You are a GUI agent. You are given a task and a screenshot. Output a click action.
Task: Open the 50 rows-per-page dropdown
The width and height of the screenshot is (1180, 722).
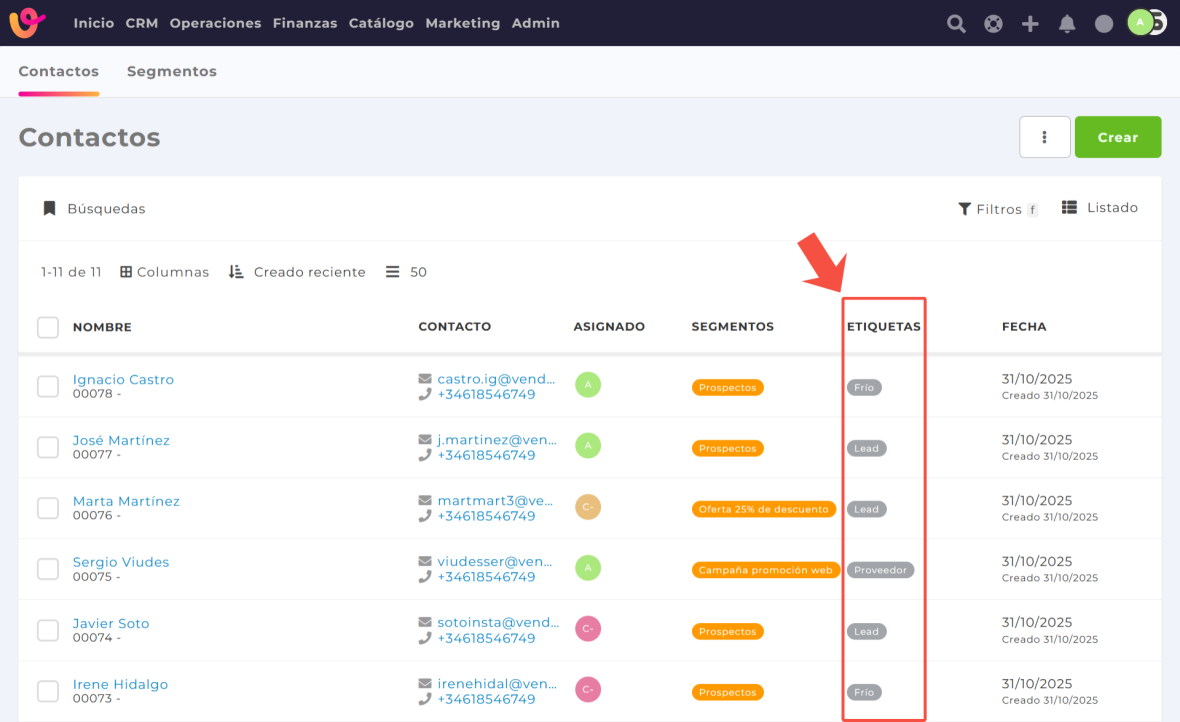(x=407, y=272)
